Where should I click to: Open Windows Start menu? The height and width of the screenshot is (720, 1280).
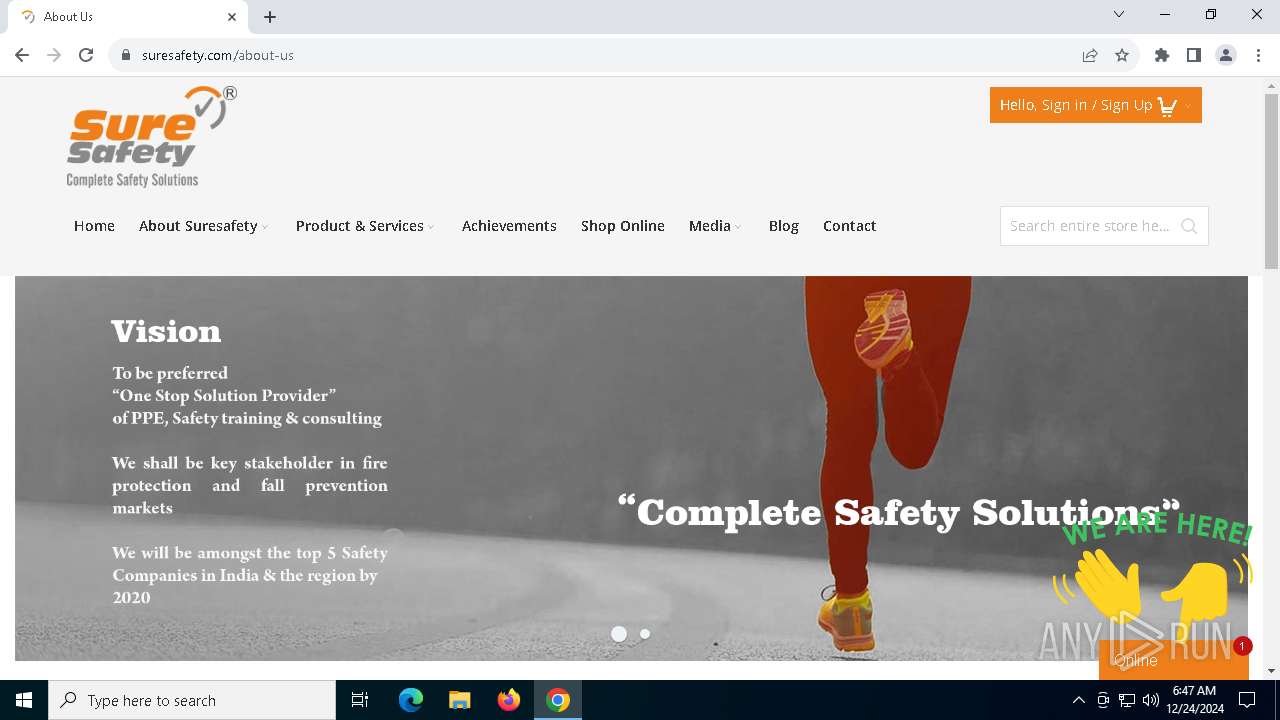coord(24,700)
